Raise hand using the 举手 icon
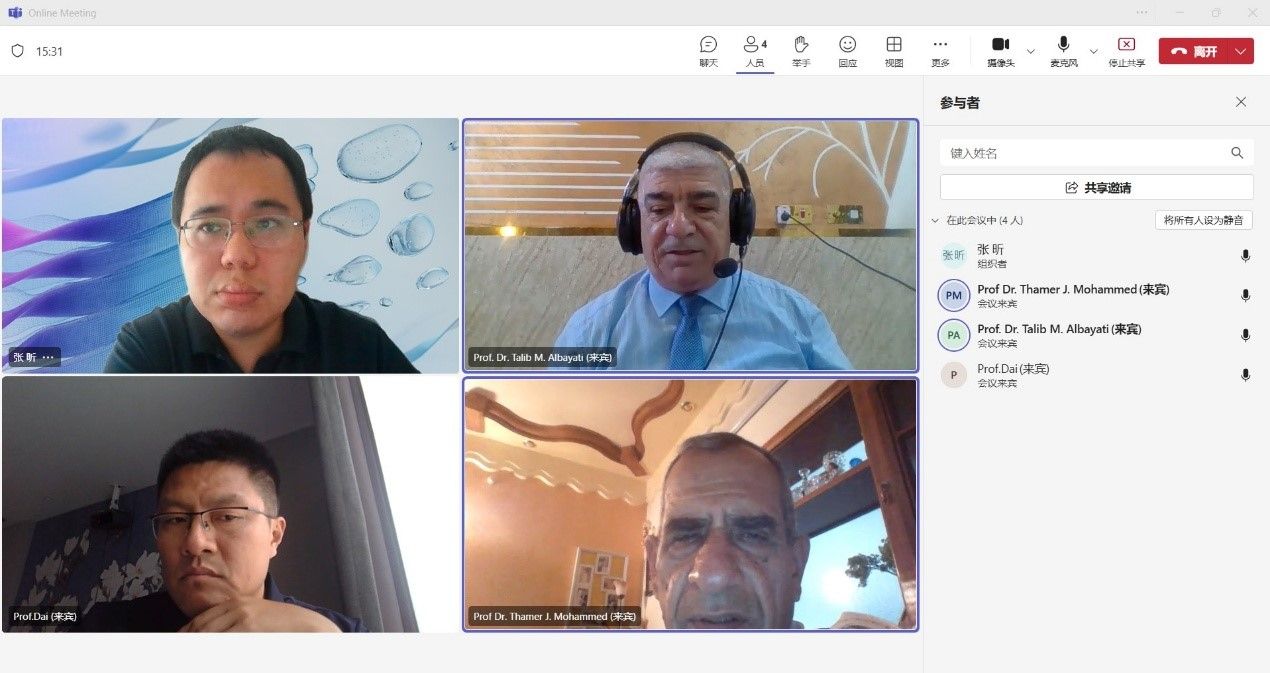The height and width of the screenshot is (673, 1270). tap(801, 45)
